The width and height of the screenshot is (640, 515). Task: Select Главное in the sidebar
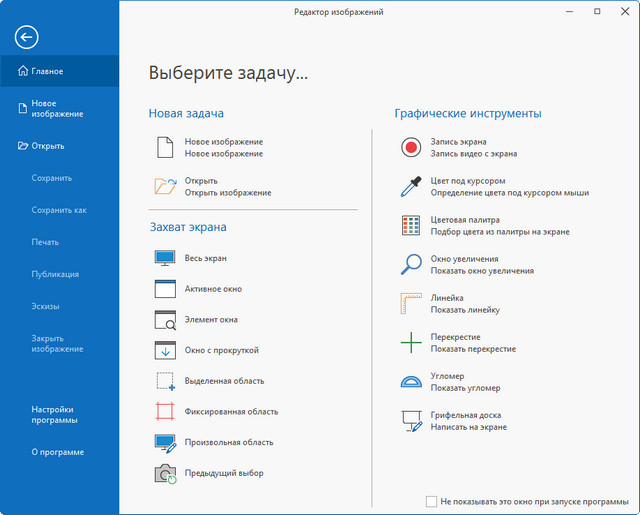tap(60, 71)
